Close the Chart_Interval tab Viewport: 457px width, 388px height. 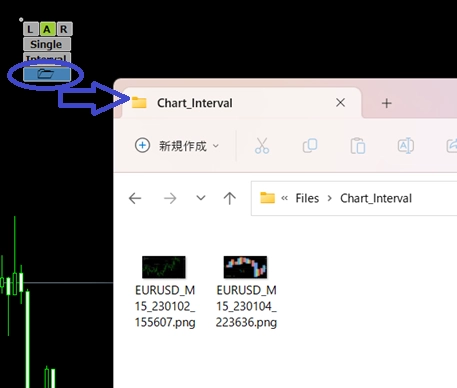point(340,103)
